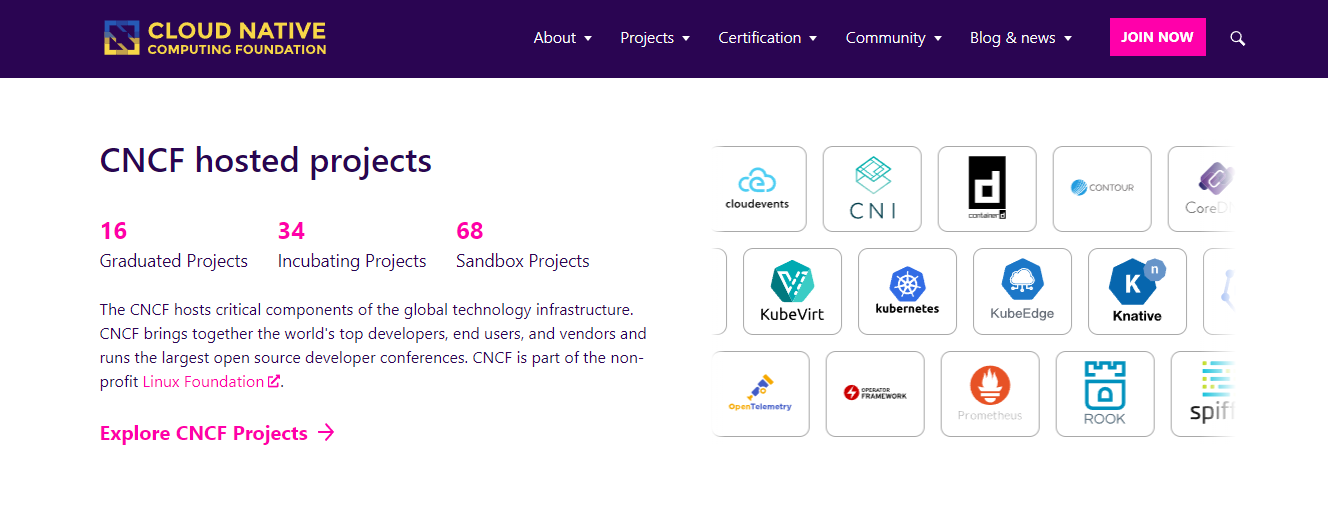Open the Prometheus project logo
Screen dimensions: 1328x526
coord(990,394)
